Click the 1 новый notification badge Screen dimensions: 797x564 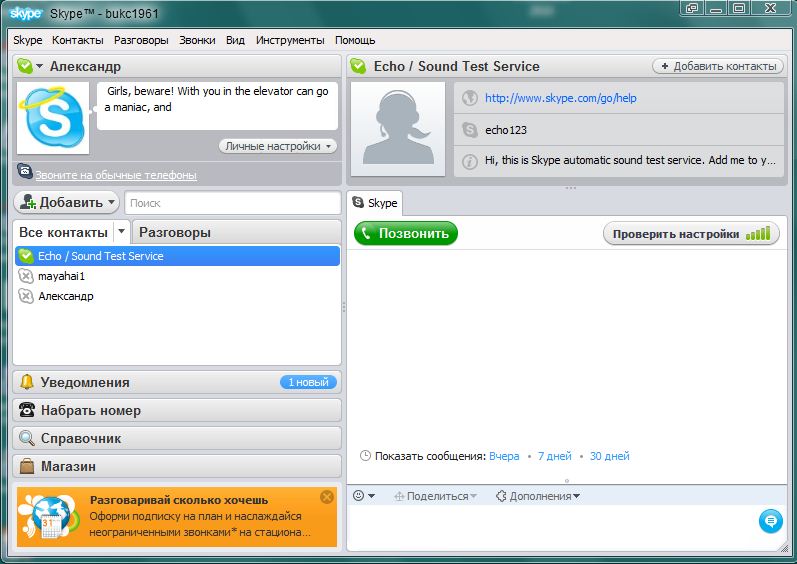(x=308, y=383)
